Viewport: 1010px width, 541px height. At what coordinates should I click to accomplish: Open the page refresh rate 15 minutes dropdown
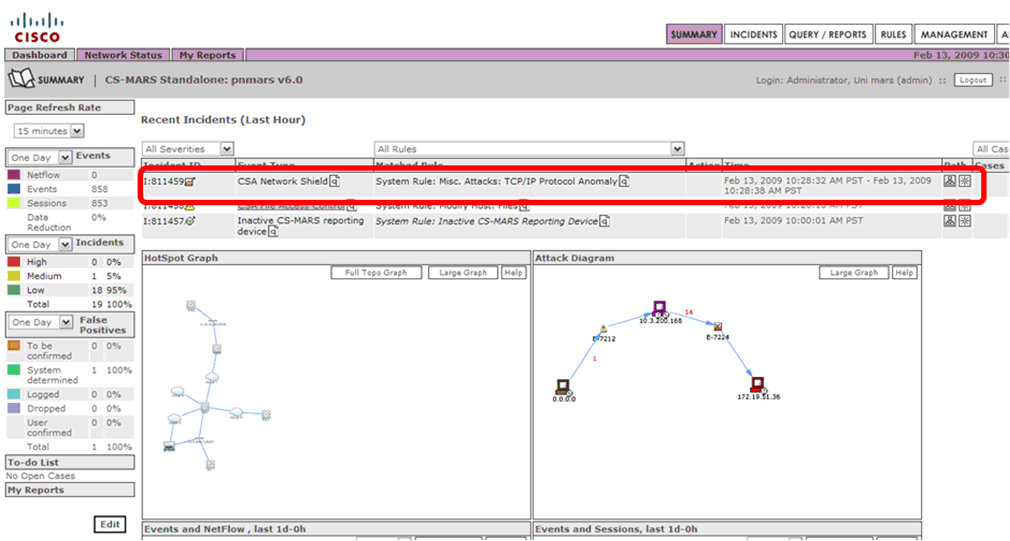(x=50, y=131)
